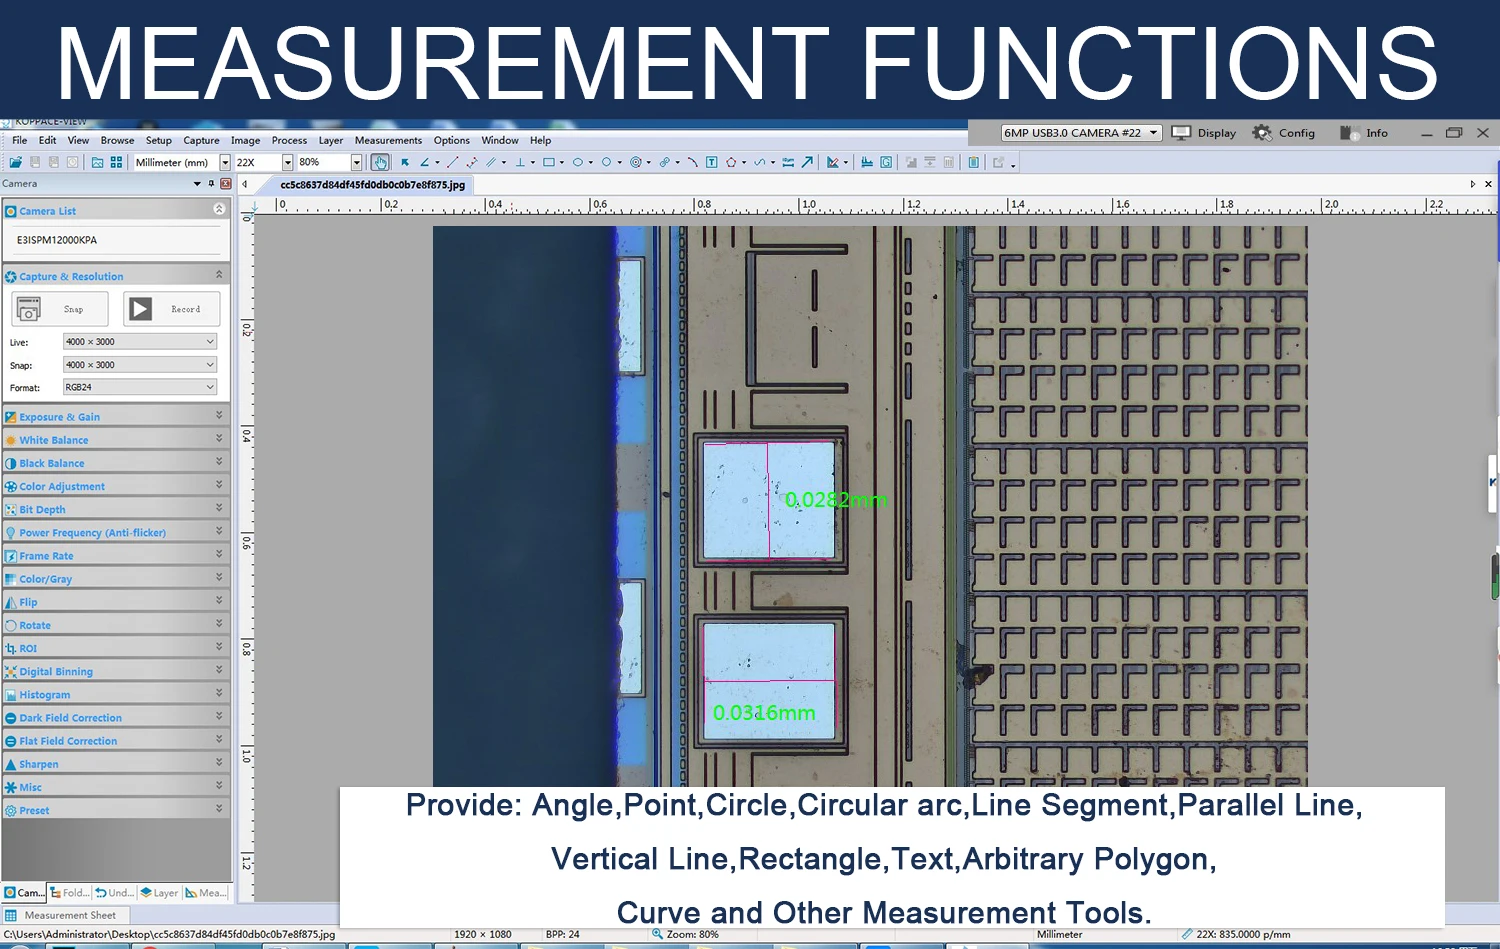Viewport: 1500px width, 949px height.
Task: Select the Line segment measurement tool
Action: pos(453,162)
